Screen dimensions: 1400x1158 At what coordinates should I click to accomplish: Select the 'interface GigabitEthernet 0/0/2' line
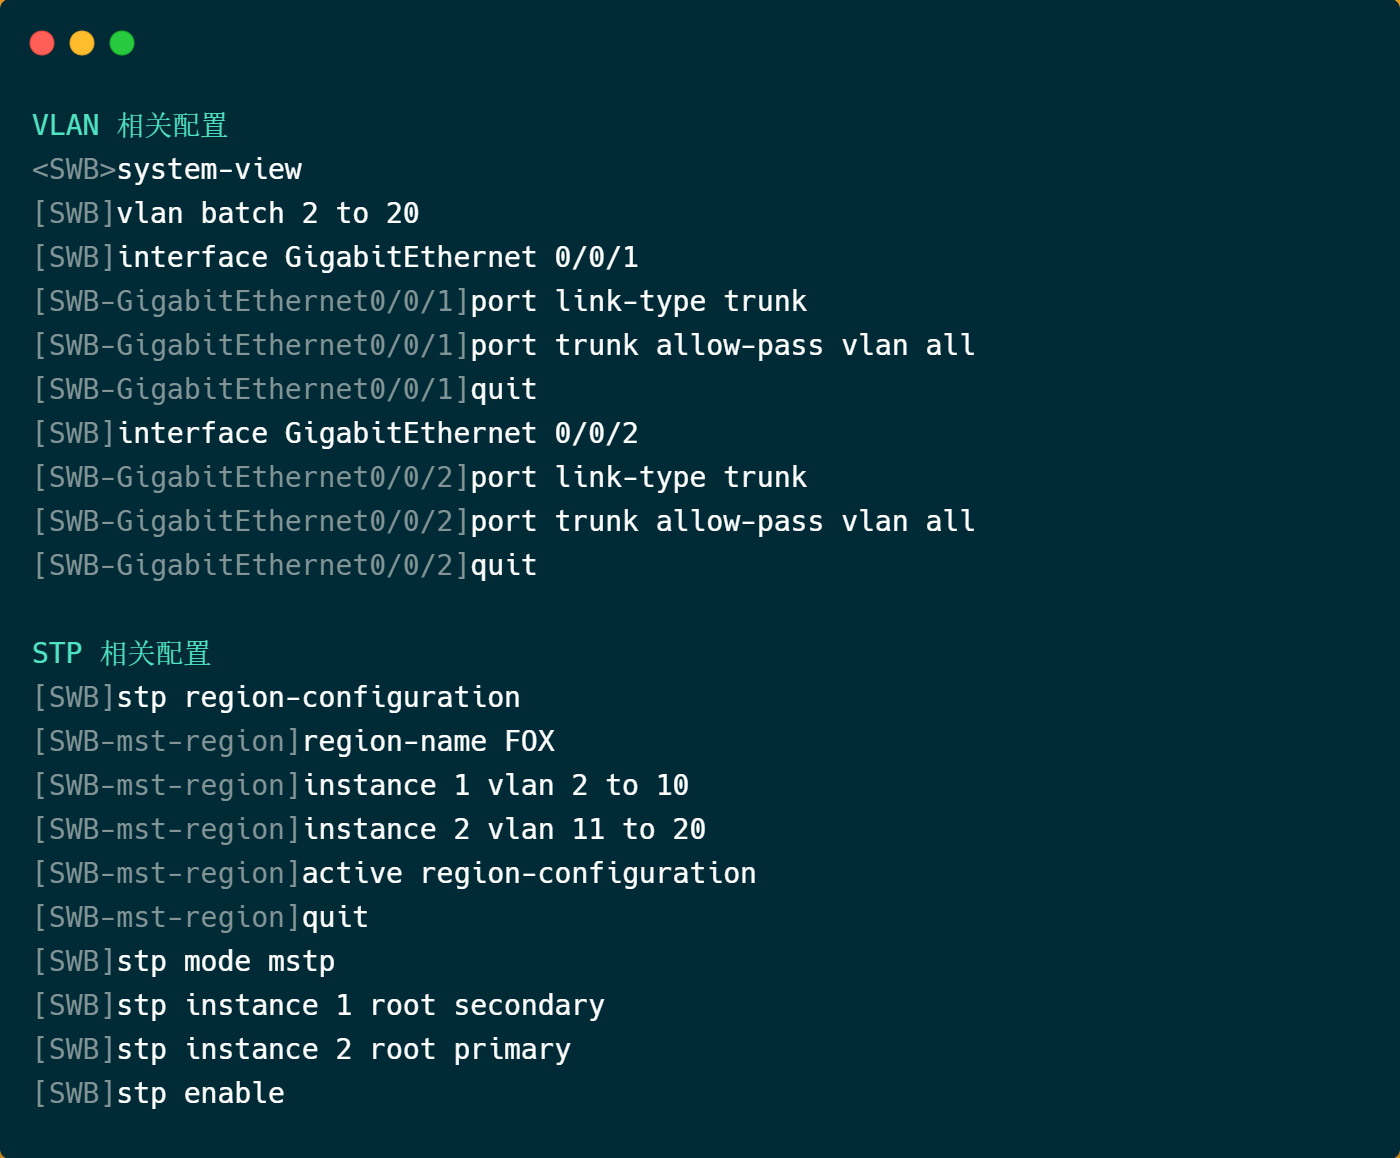tap(335, 433)
